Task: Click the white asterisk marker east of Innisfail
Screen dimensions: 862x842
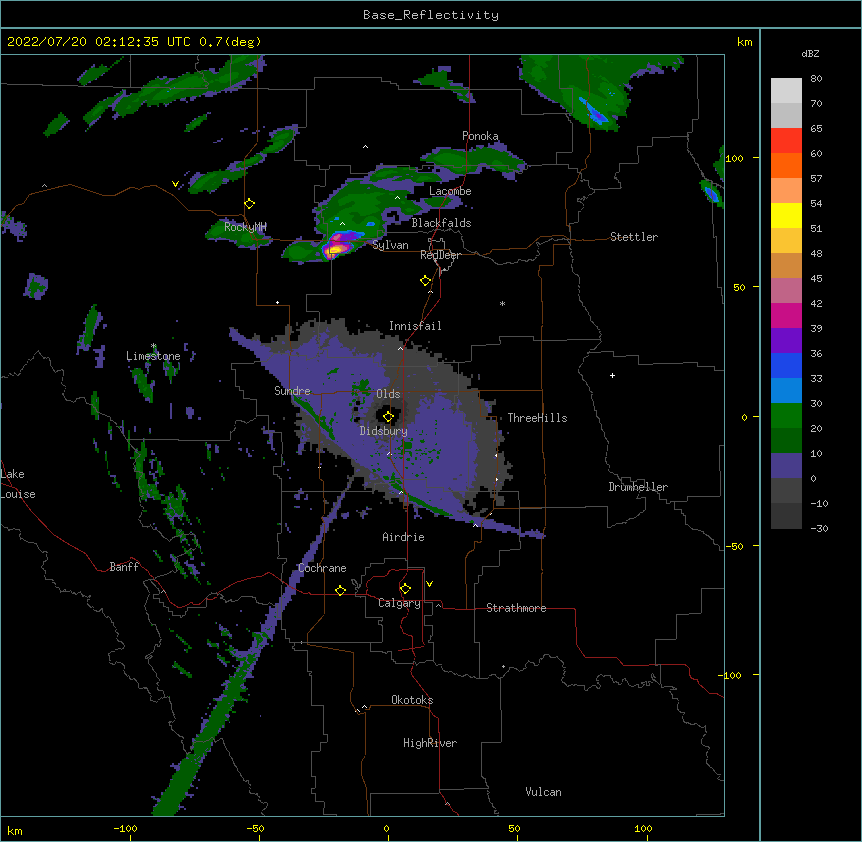Action: point(502,303)
